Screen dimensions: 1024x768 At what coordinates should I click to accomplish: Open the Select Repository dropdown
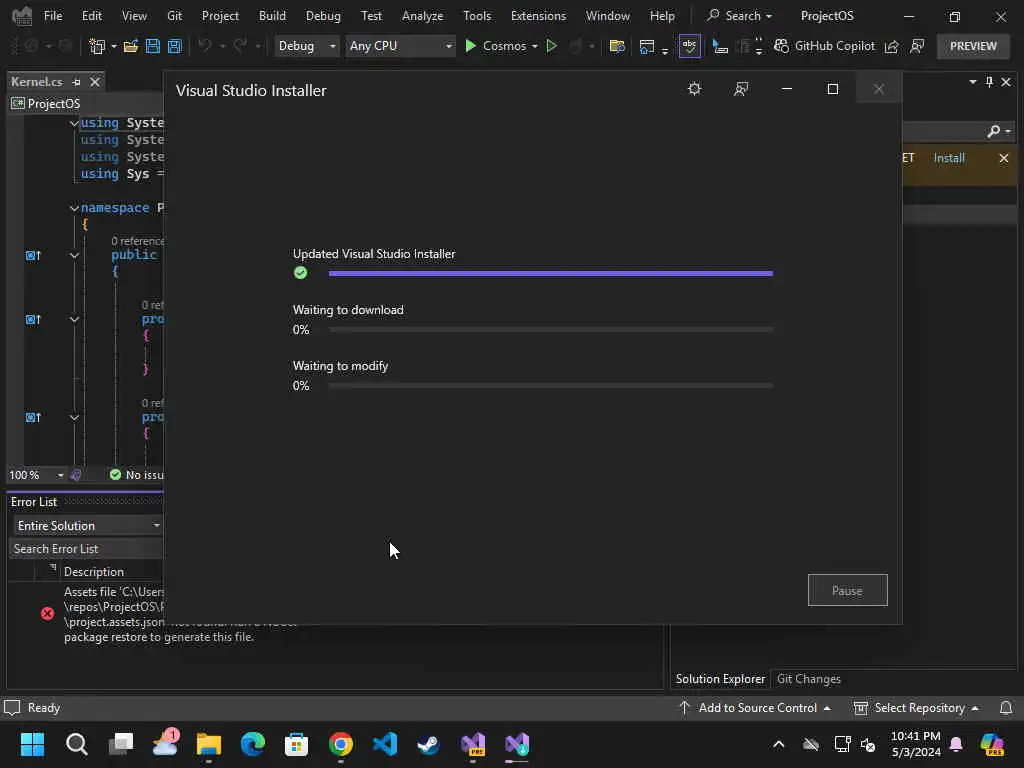click(916, 708)
